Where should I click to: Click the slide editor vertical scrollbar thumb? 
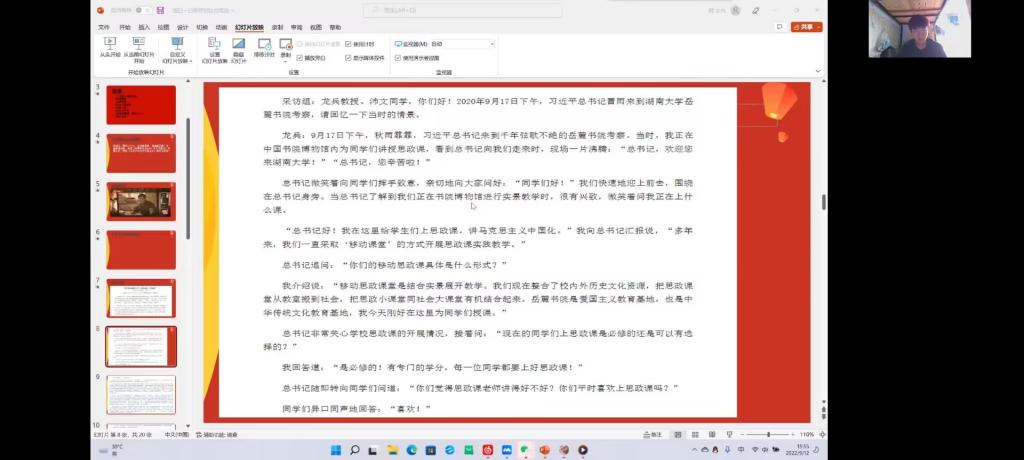[x=823, y=202]
